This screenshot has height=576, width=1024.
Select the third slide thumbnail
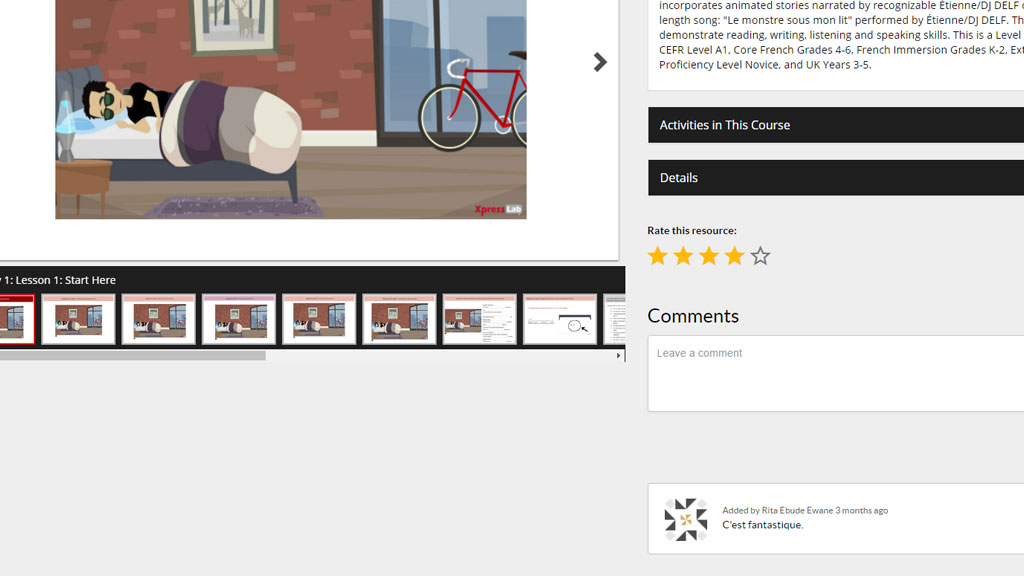pyautogui.click(x=159, y=319)
